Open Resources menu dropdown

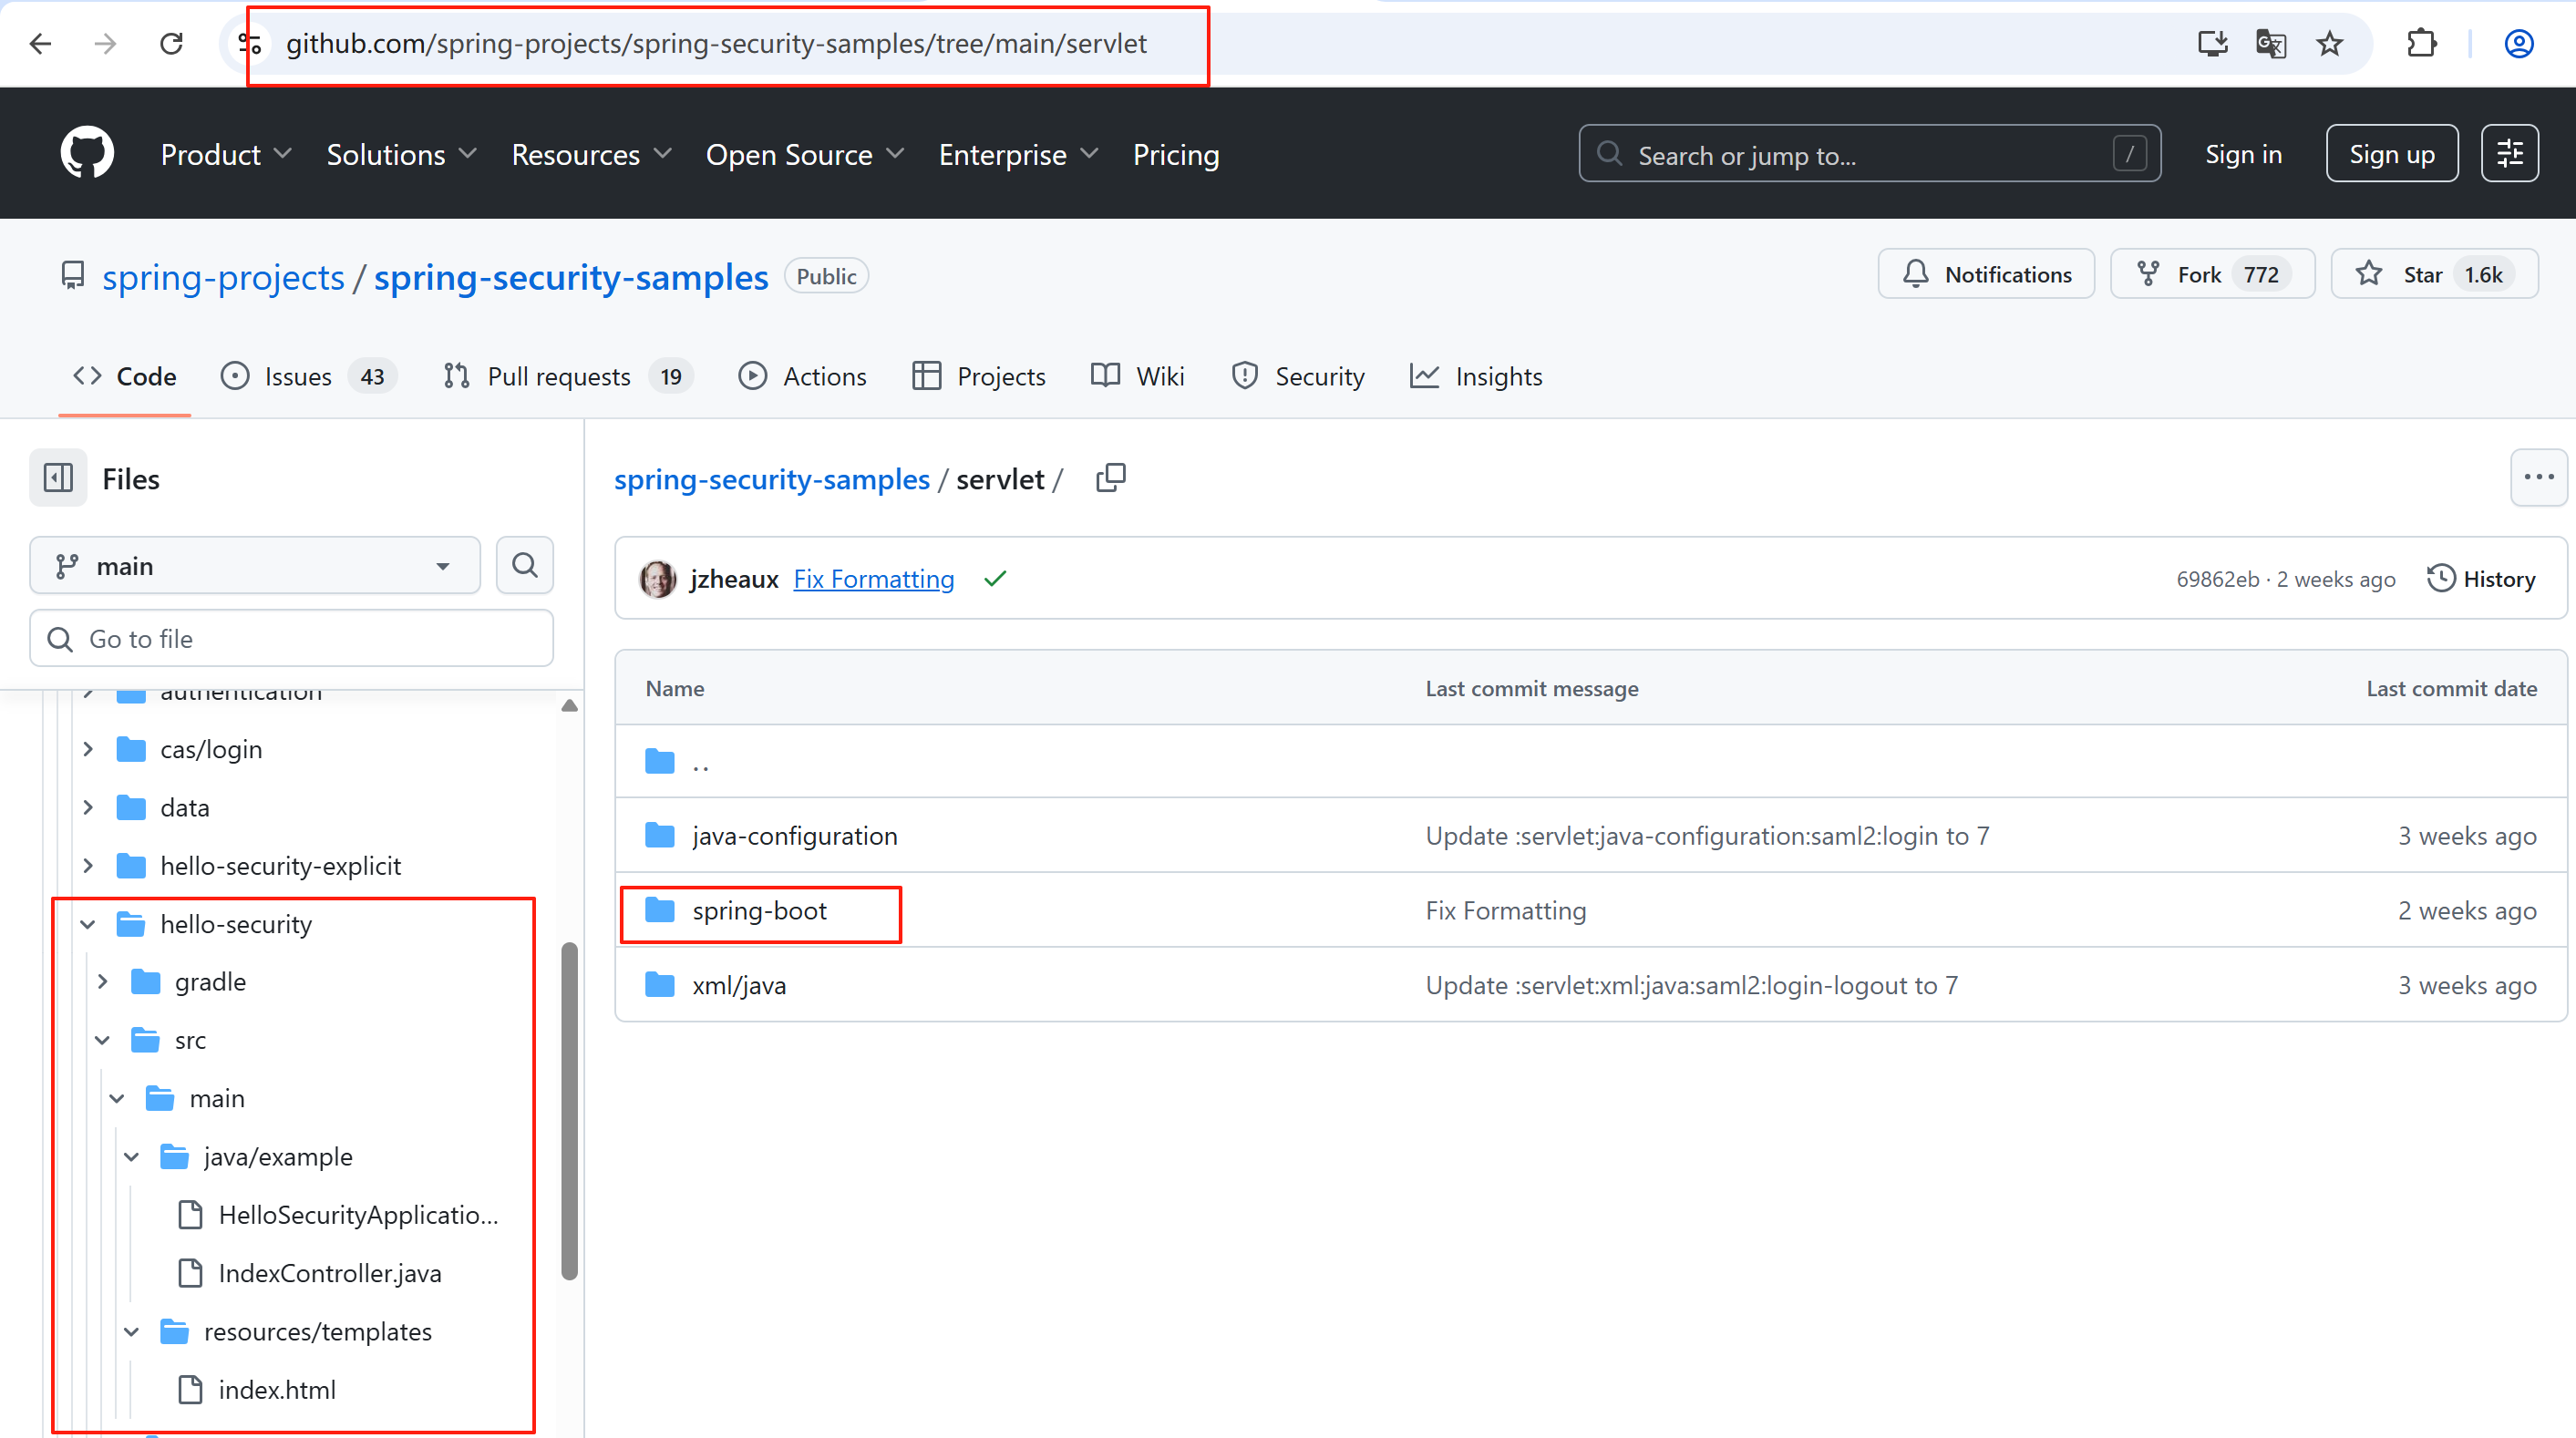[591, 155]
